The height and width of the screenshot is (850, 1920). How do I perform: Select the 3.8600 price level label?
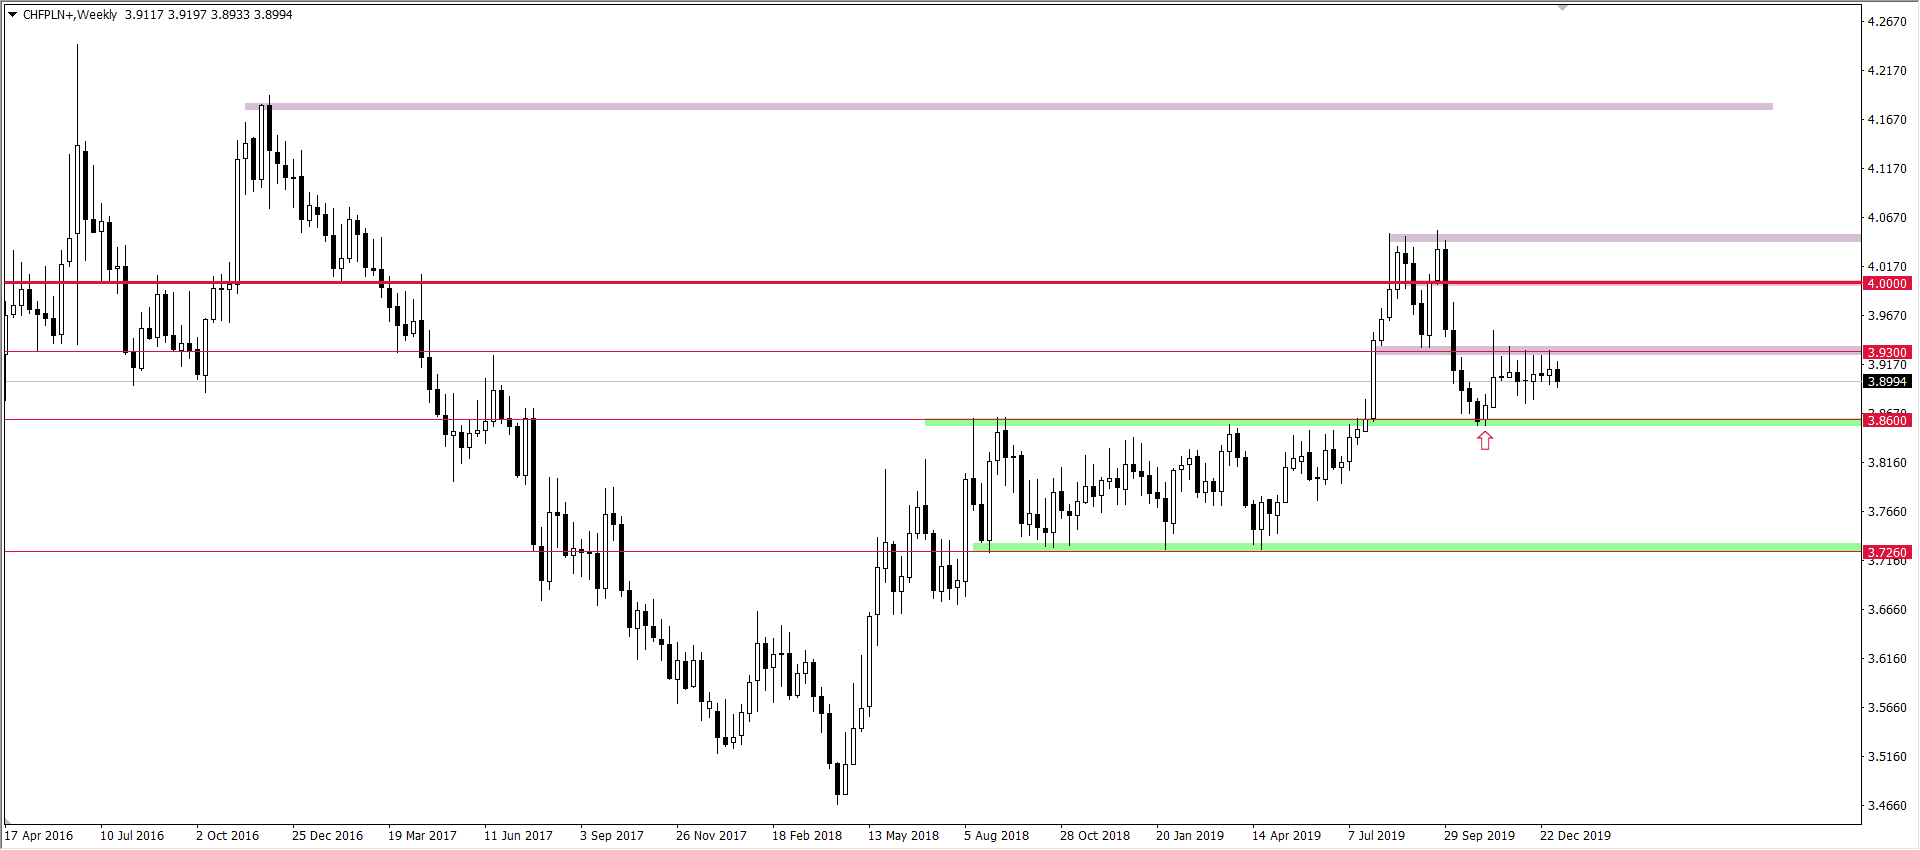[1887, 420]
